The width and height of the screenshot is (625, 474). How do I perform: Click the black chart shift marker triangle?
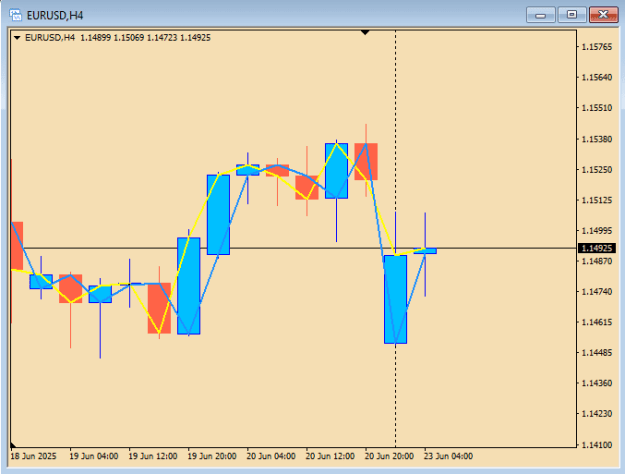(x=365, y=32)
